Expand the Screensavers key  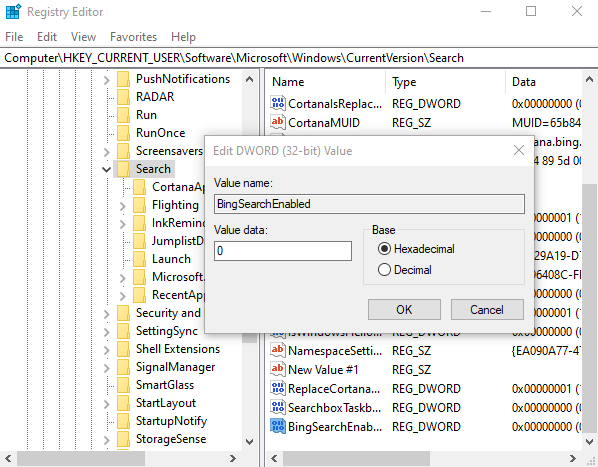(106, 152)
